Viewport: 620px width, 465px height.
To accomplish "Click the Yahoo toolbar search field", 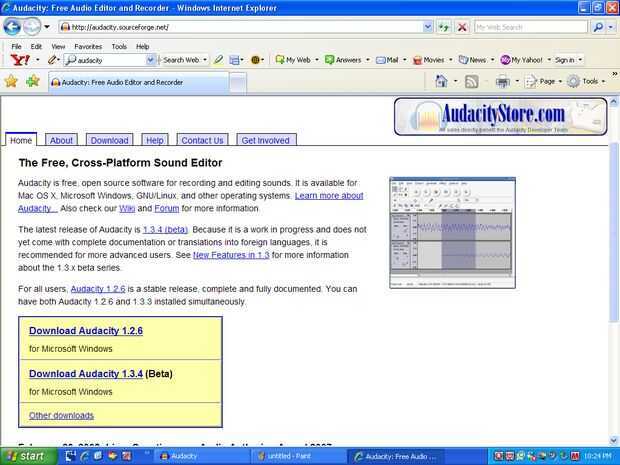I will click(105, 60).
